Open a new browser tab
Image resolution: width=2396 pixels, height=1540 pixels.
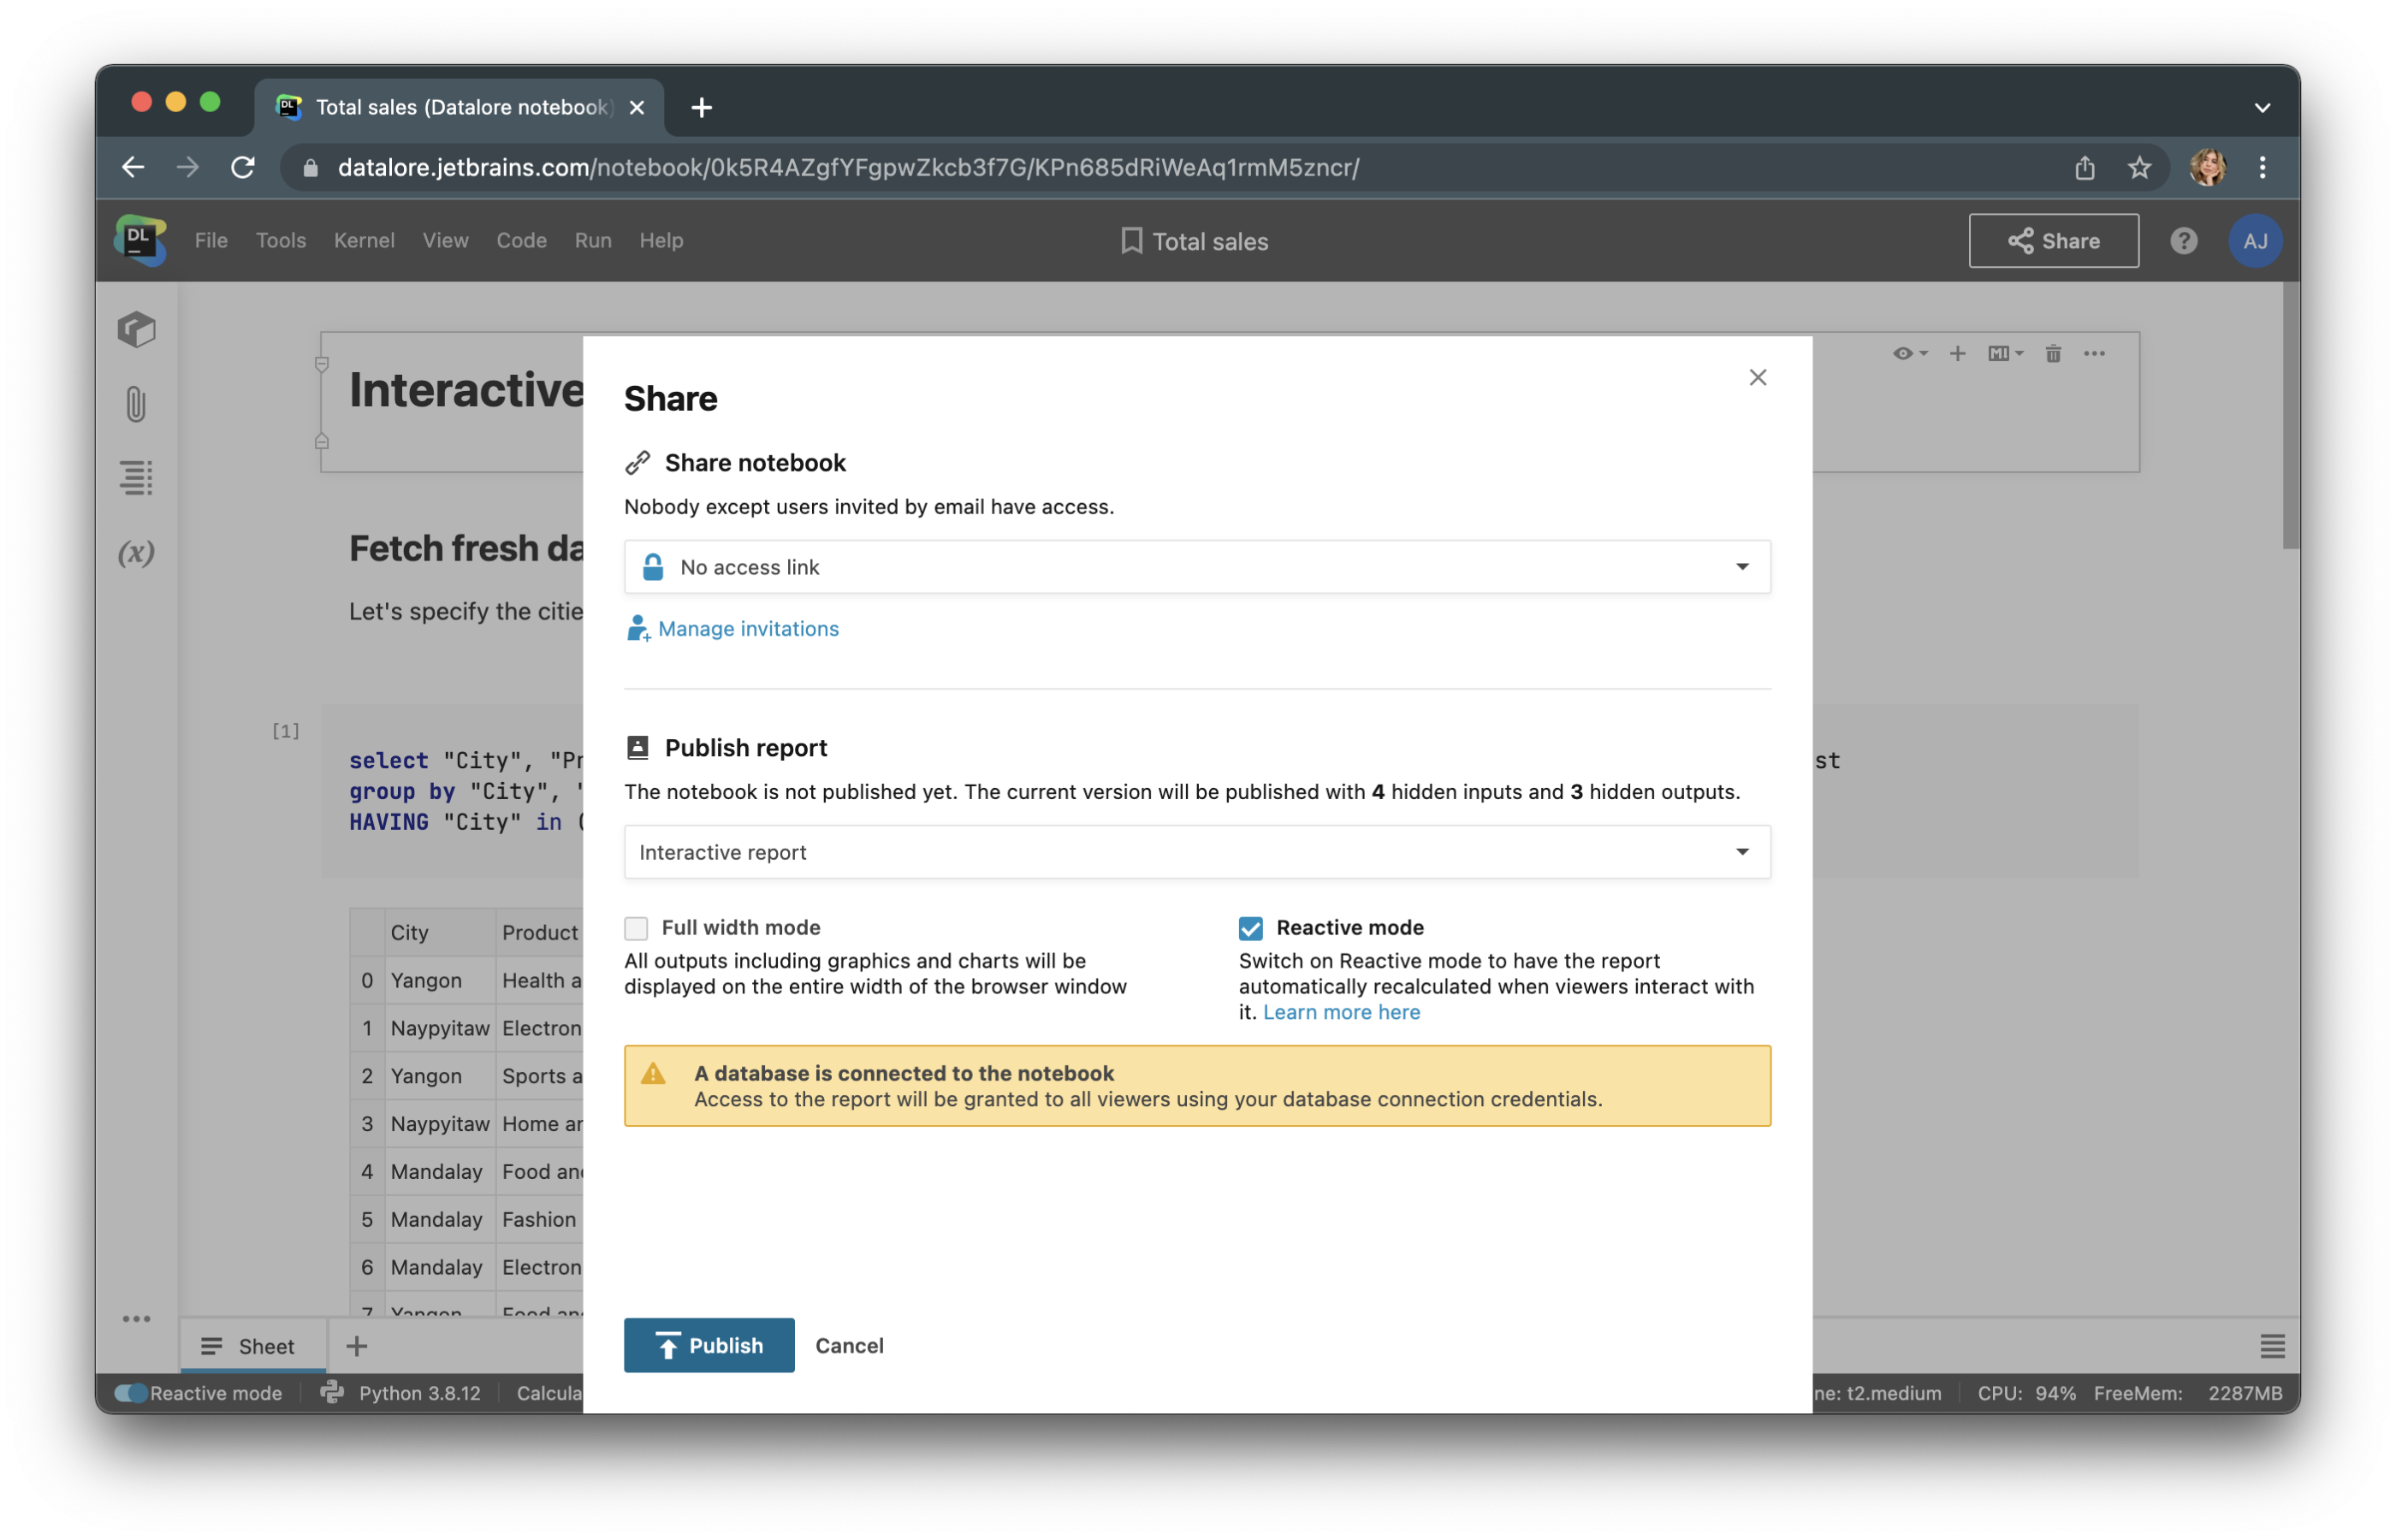(x=702, y=107)
